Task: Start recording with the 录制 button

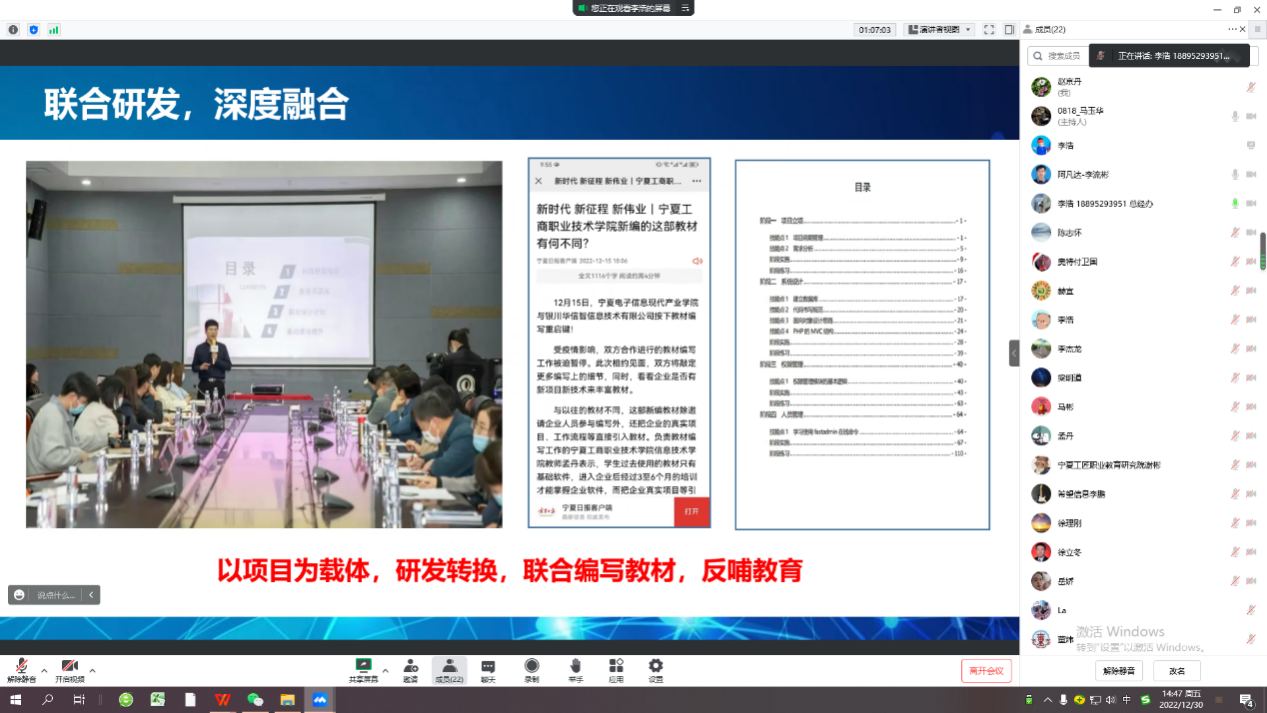Action: coord(532,670)
